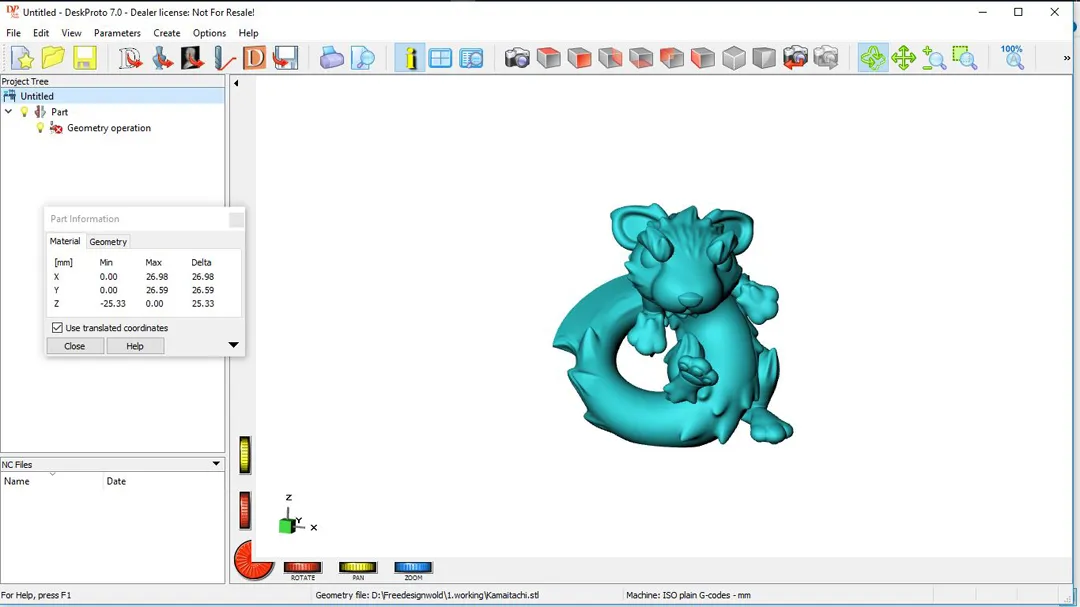Image resolution: width=1080 pixels, height=607 pixels.
Task: Activate the zoom-to-window selection tool
Action: tap(965, 59)
